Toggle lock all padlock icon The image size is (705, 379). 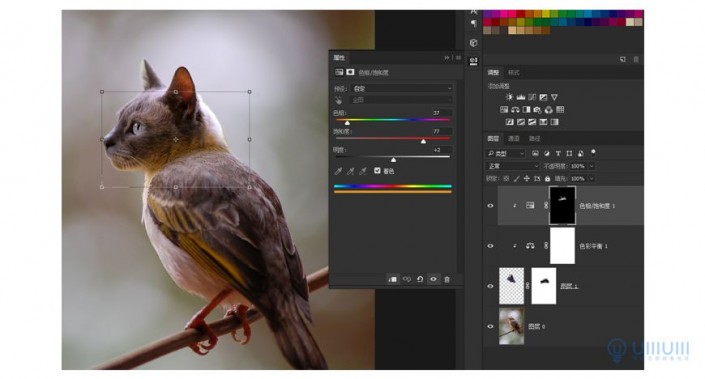pyautogui.click(x=547, y=178)
